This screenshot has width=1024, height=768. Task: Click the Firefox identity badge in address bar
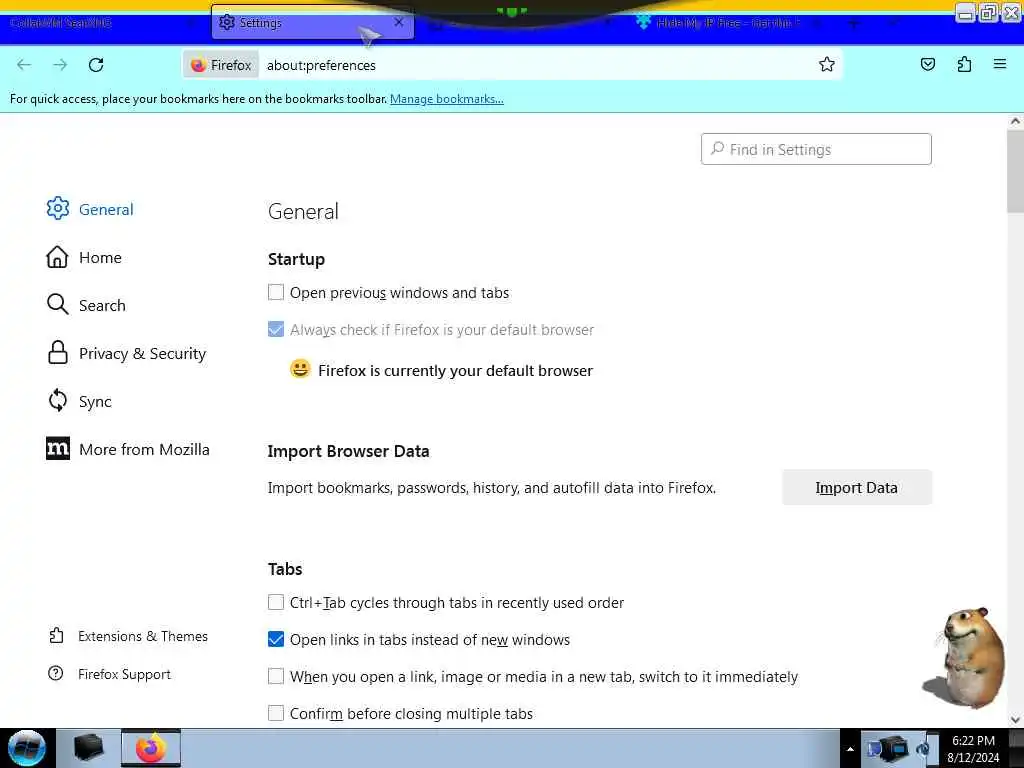point(221,65)
